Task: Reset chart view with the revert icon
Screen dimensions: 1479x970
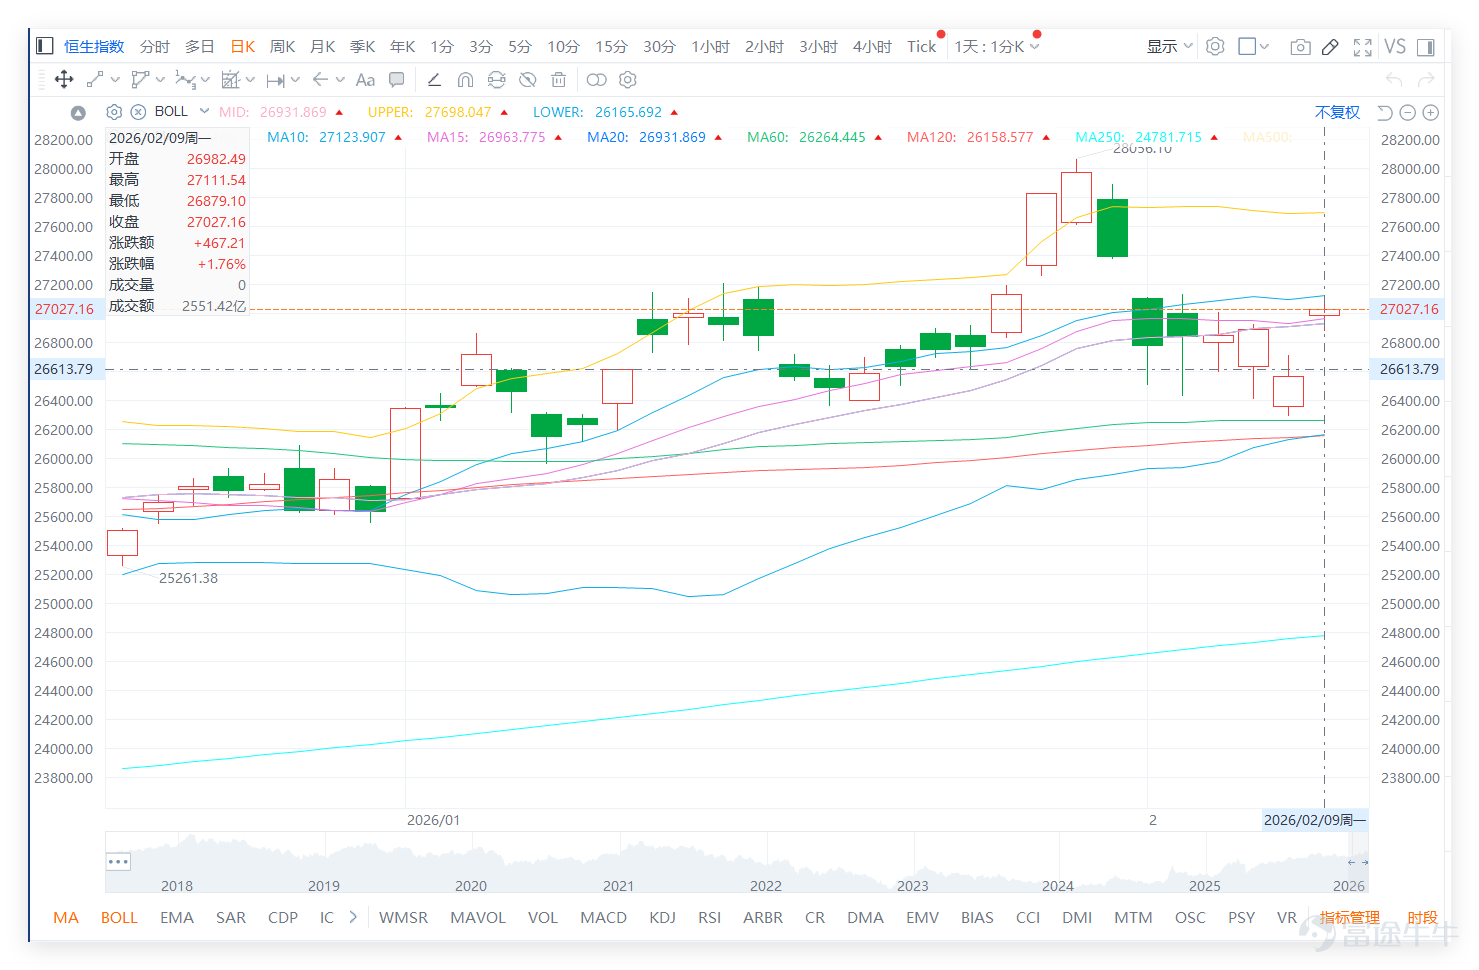Action: point(1385,113)
